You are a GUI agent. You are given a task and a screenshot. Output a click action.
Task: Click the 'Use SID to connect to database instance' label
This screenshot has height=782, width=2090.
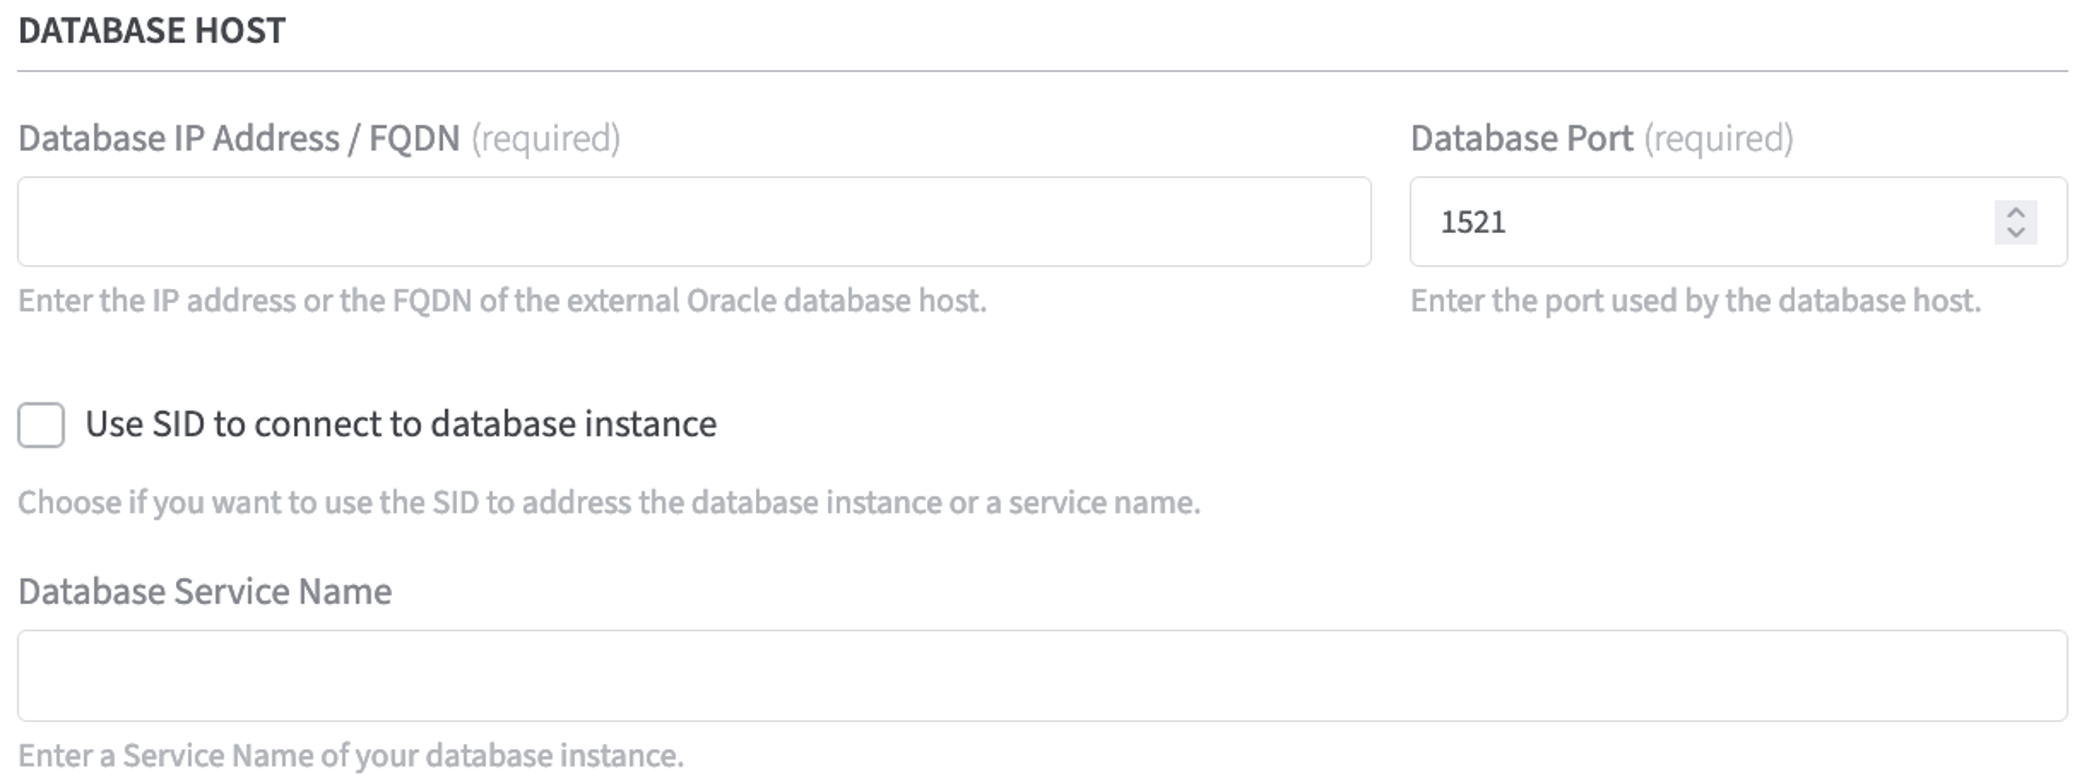coord(400,425)
